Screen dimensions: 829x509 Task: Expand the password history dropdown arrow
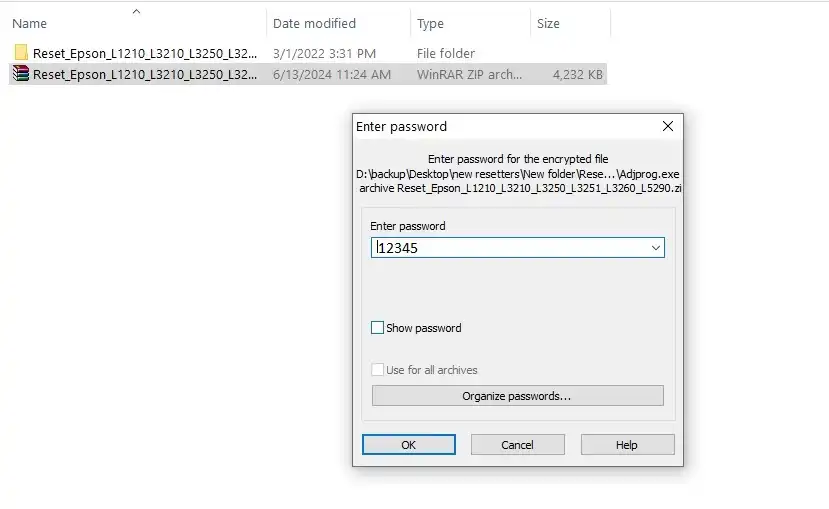pyautogui.click(x=656, y=247)
